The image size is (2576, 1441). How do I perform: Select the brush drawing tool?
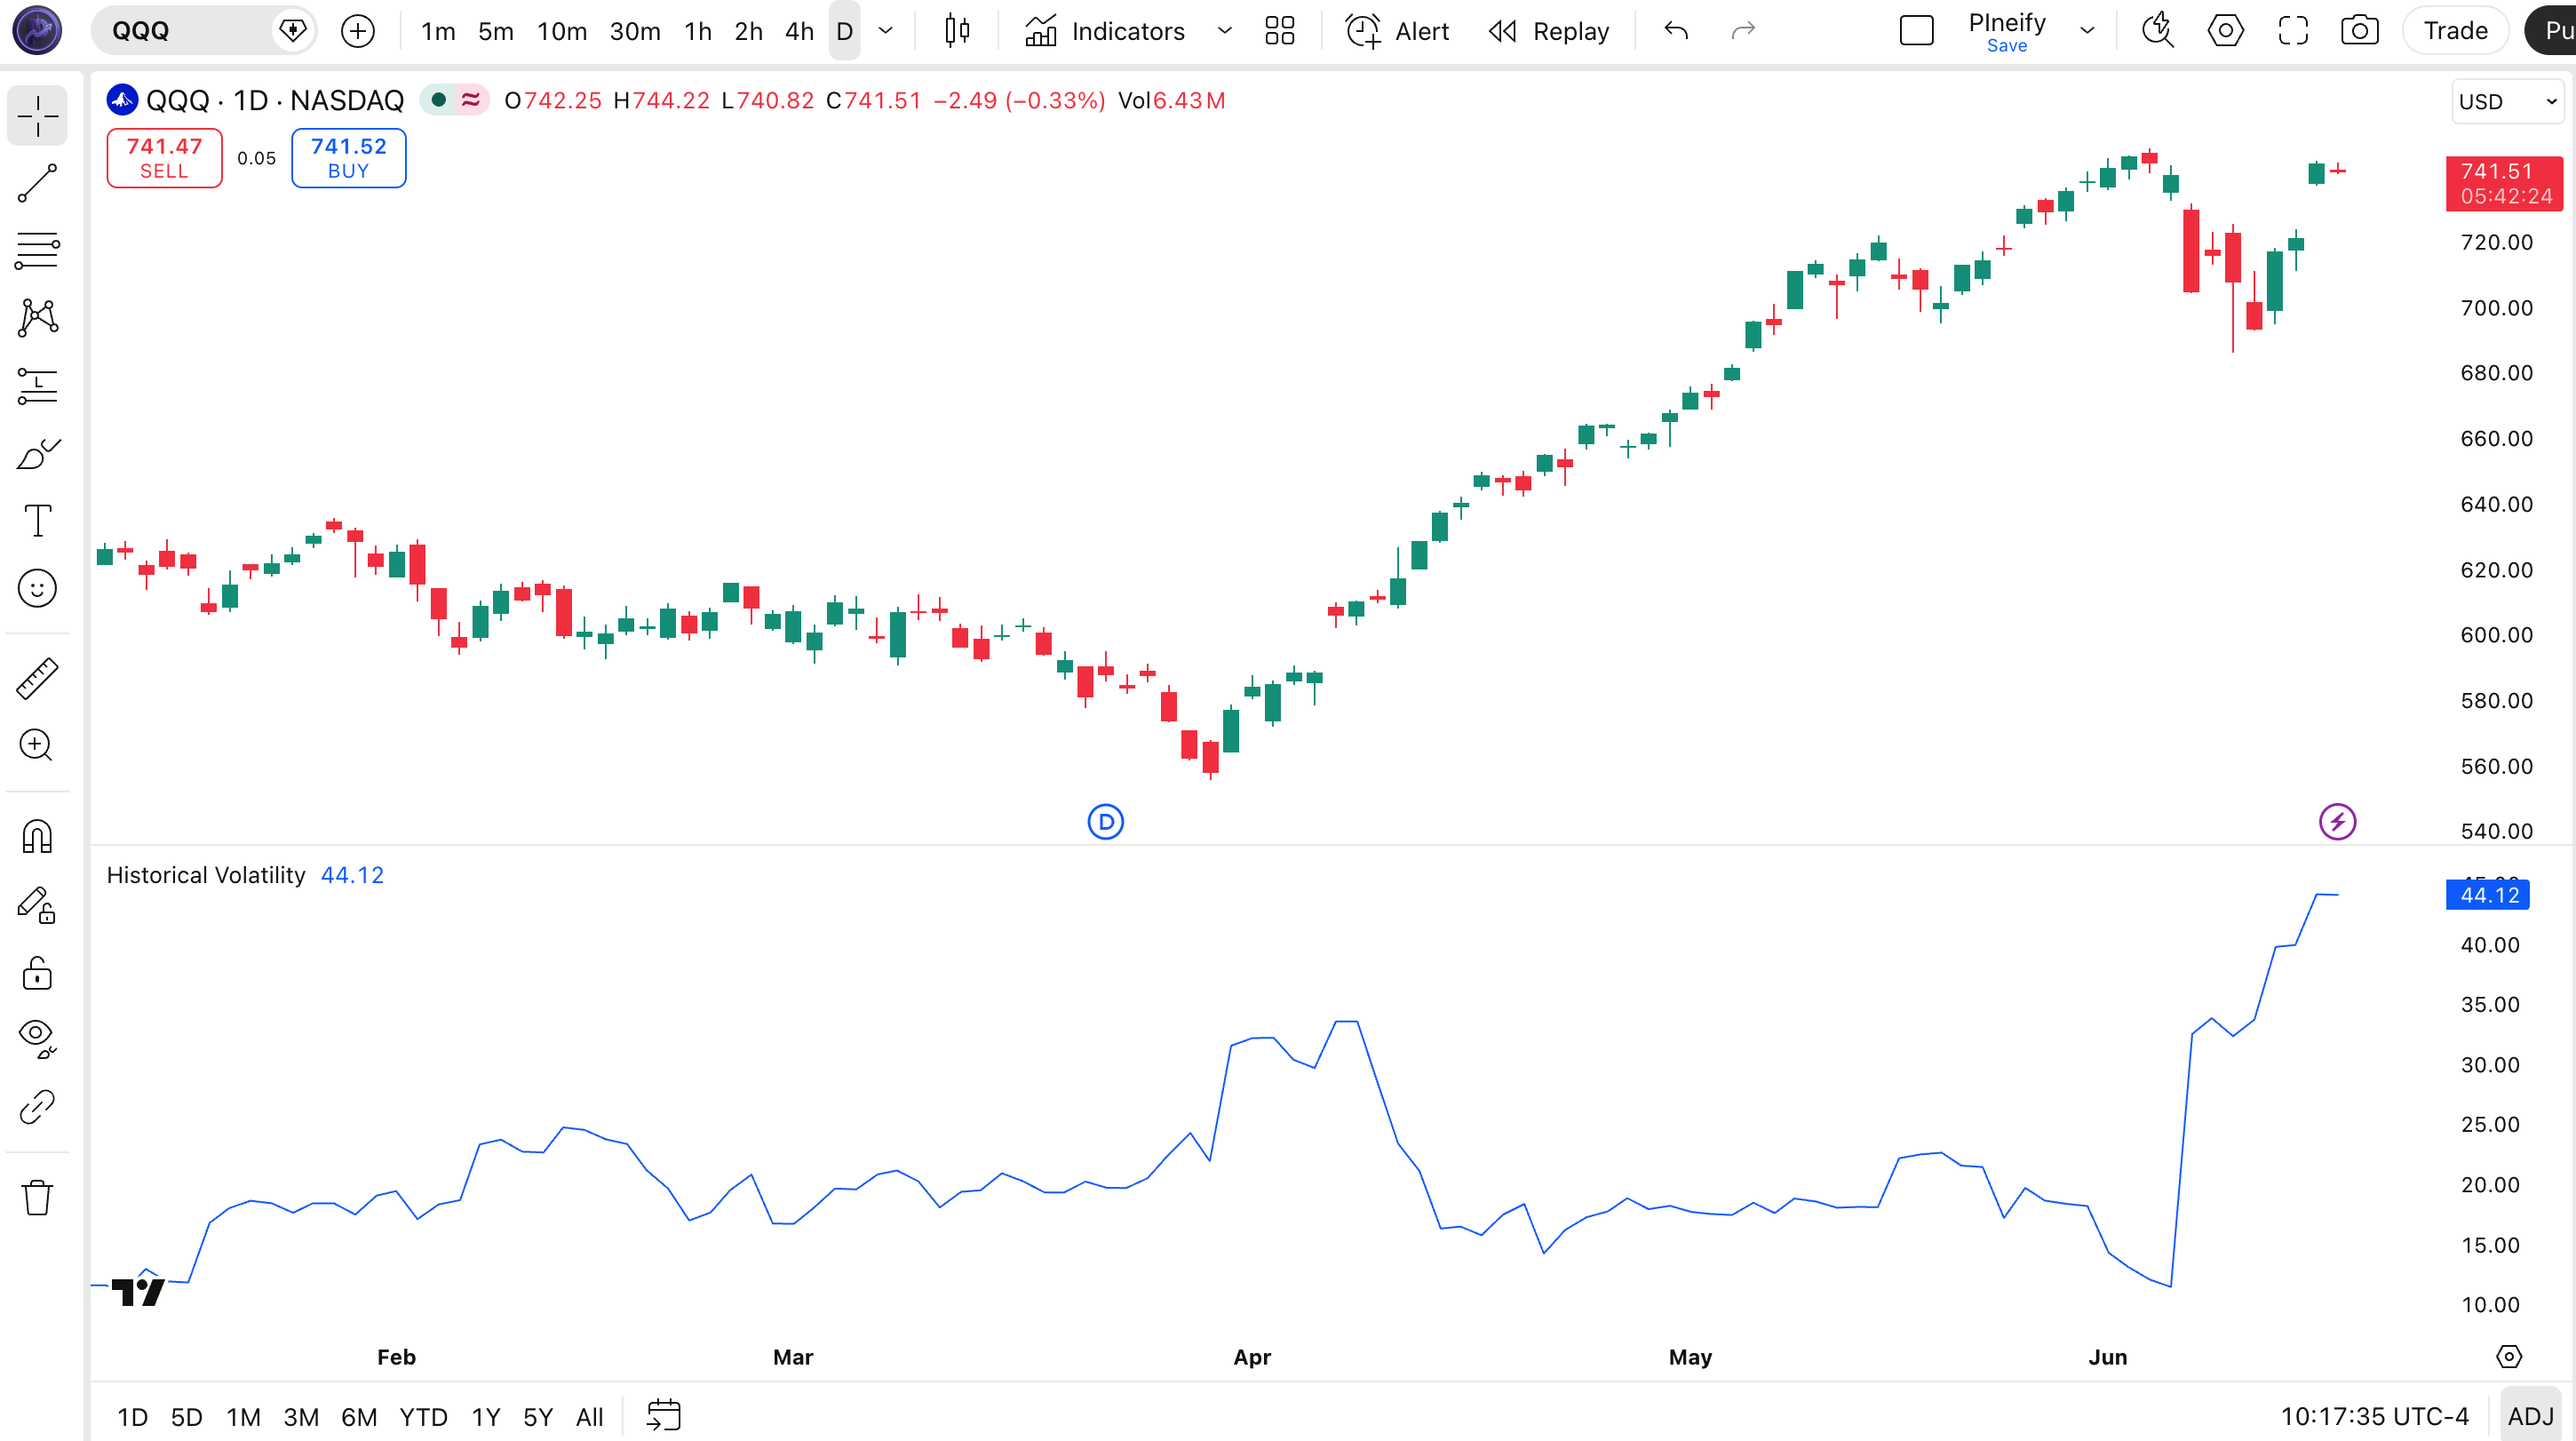point(37,453)
